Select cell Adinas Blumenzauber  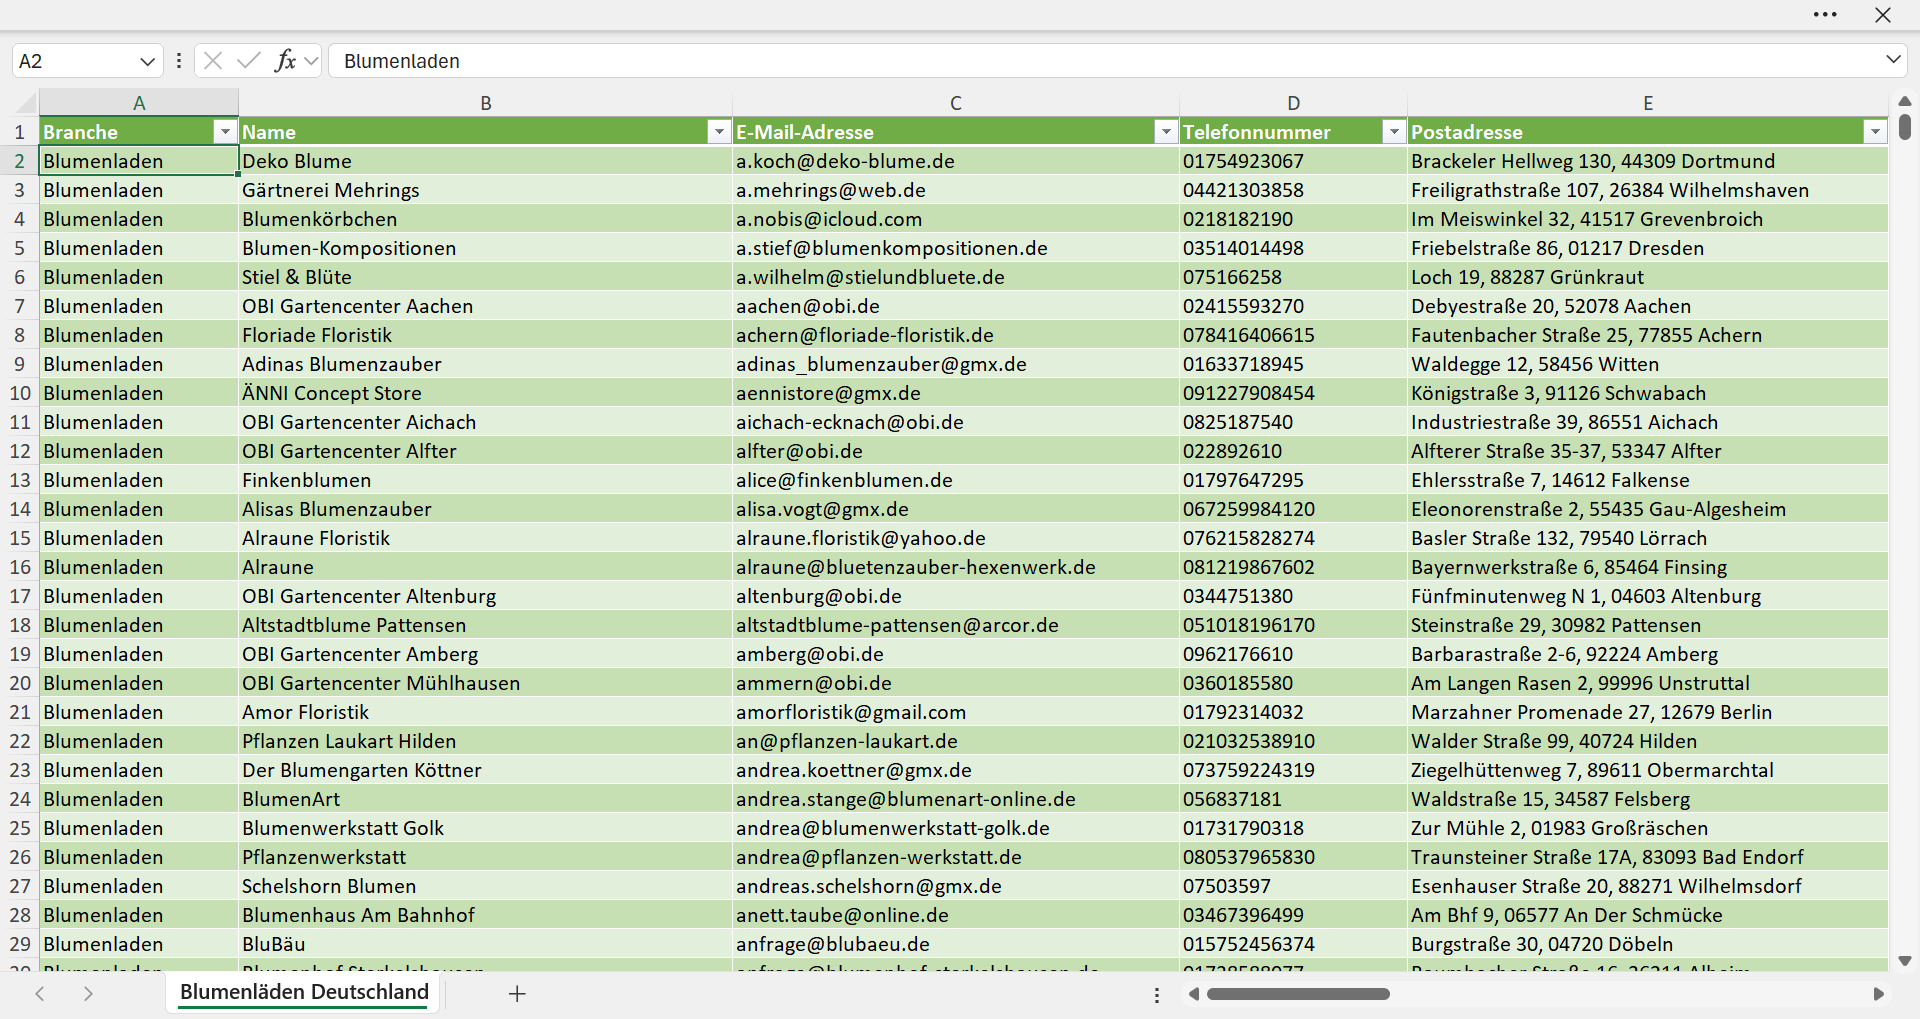click(485, 364)
